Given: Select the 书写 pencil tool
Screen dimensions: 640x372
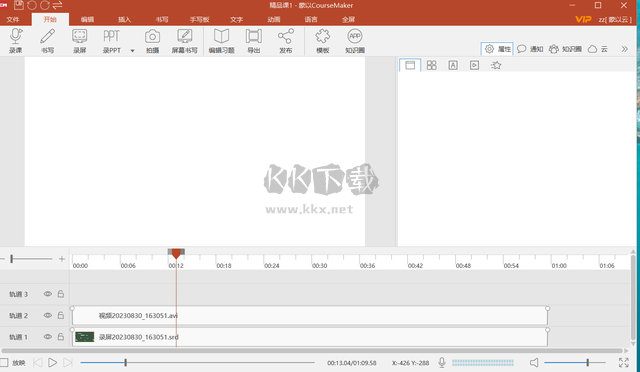Looking at the screenshot, I should 47,37.
